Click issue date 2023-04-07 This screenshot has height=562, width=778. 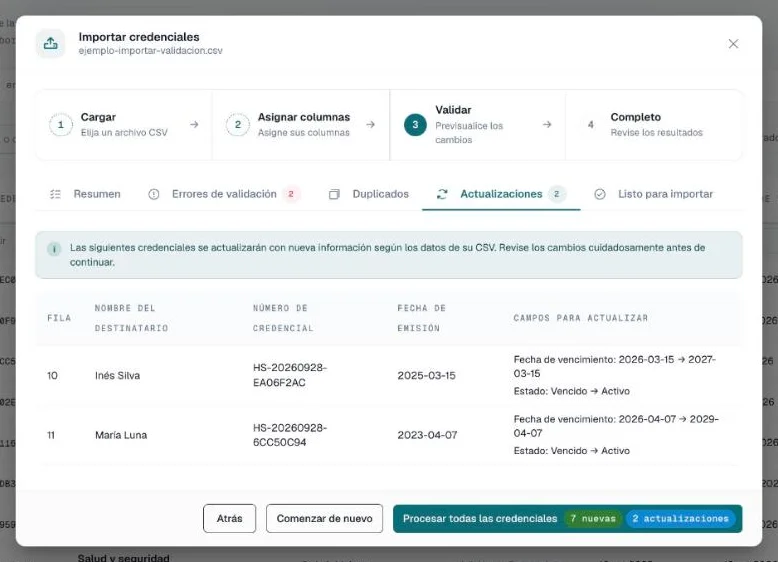point(427,435)
